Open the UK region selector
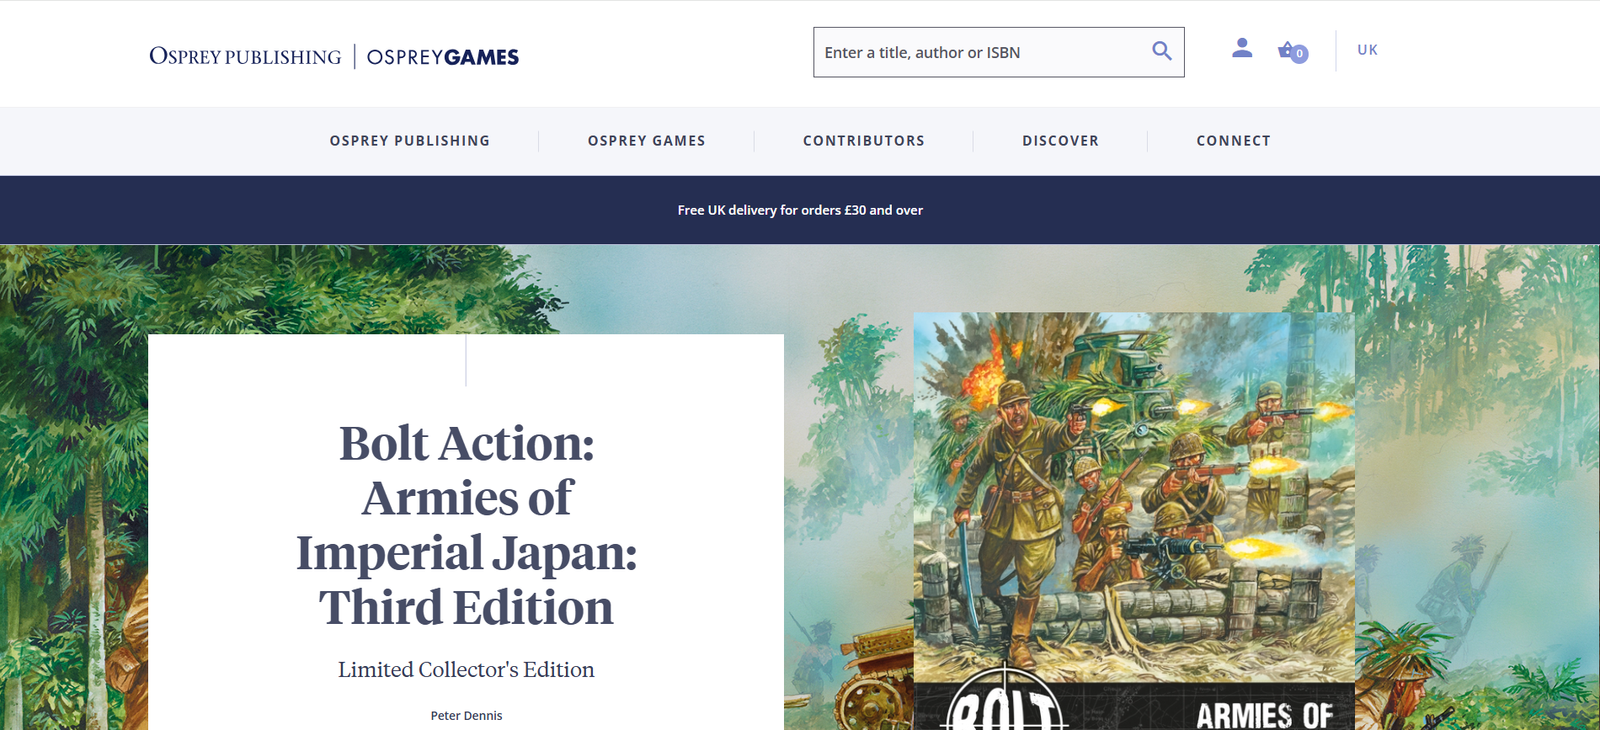 pos(1367,50)
